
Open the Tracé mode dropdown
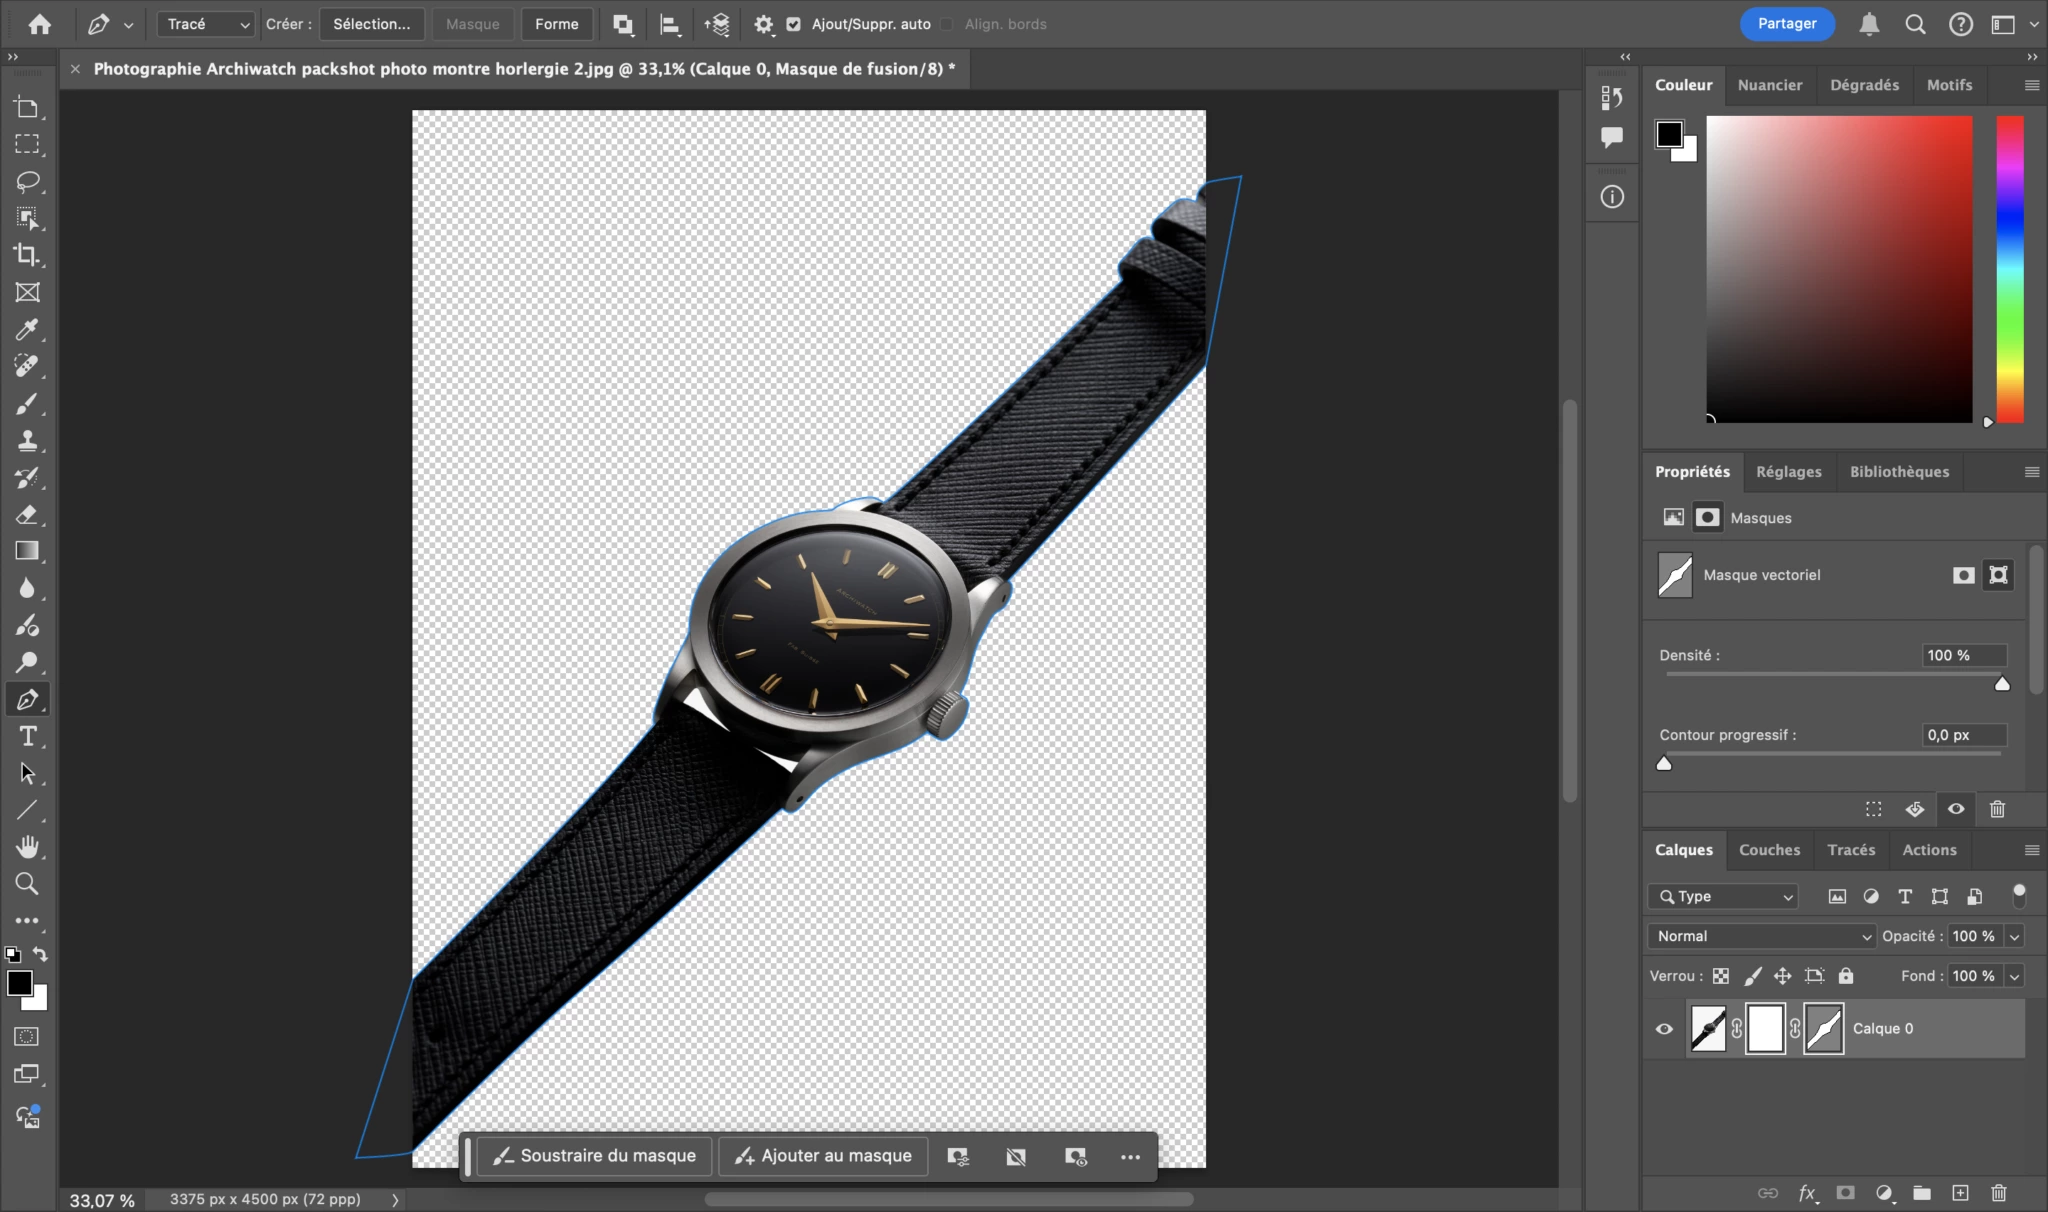[x=206, y=24]
